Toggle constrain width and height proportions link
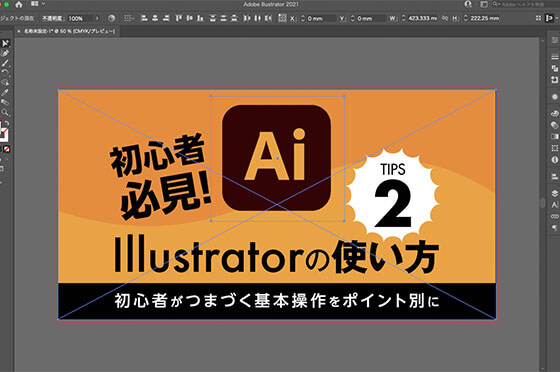Screen dimensions: 560x372 tap(445, 18)
